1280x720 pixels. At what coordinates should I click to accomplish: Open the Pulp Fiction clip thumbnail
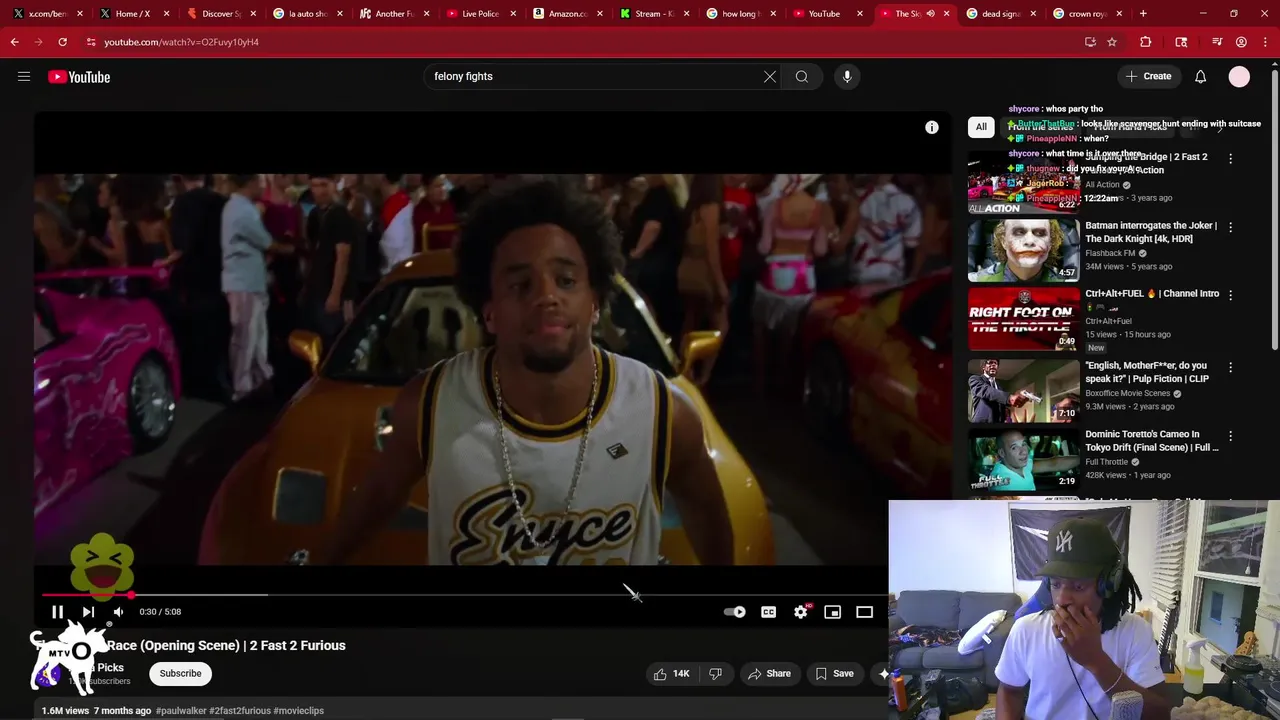(x=1023, y=390)
